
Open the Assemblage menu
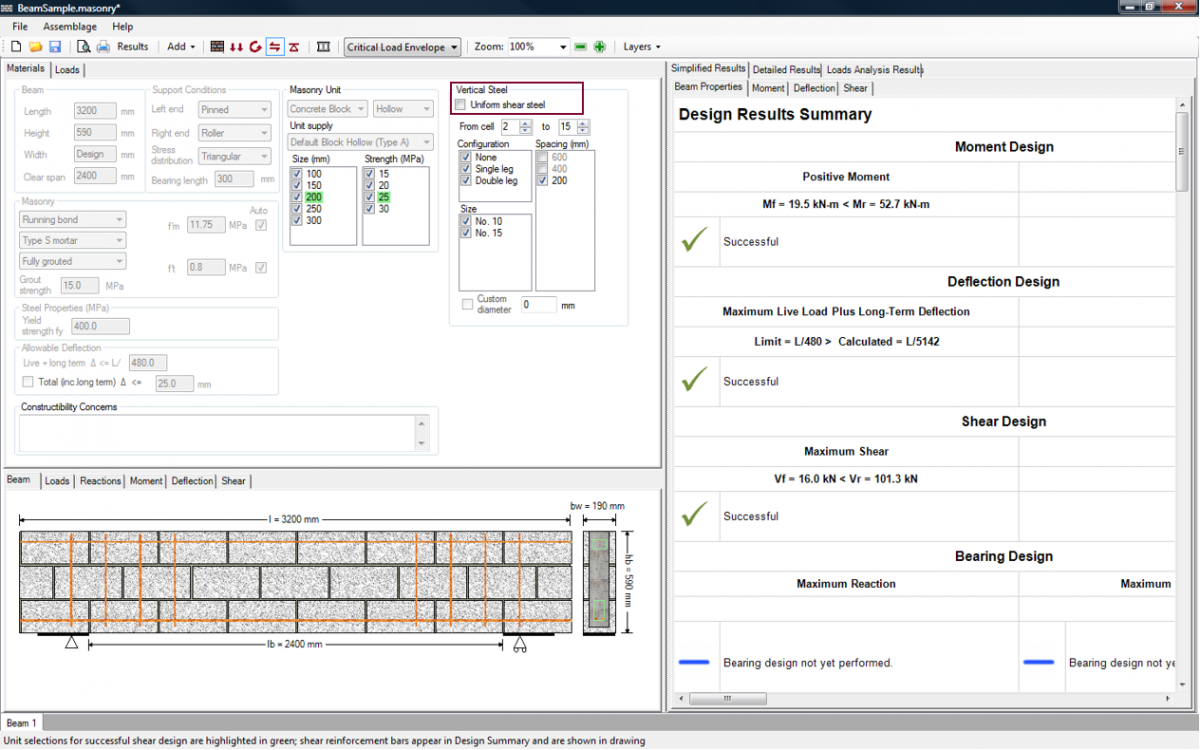(x=70, y=26)
